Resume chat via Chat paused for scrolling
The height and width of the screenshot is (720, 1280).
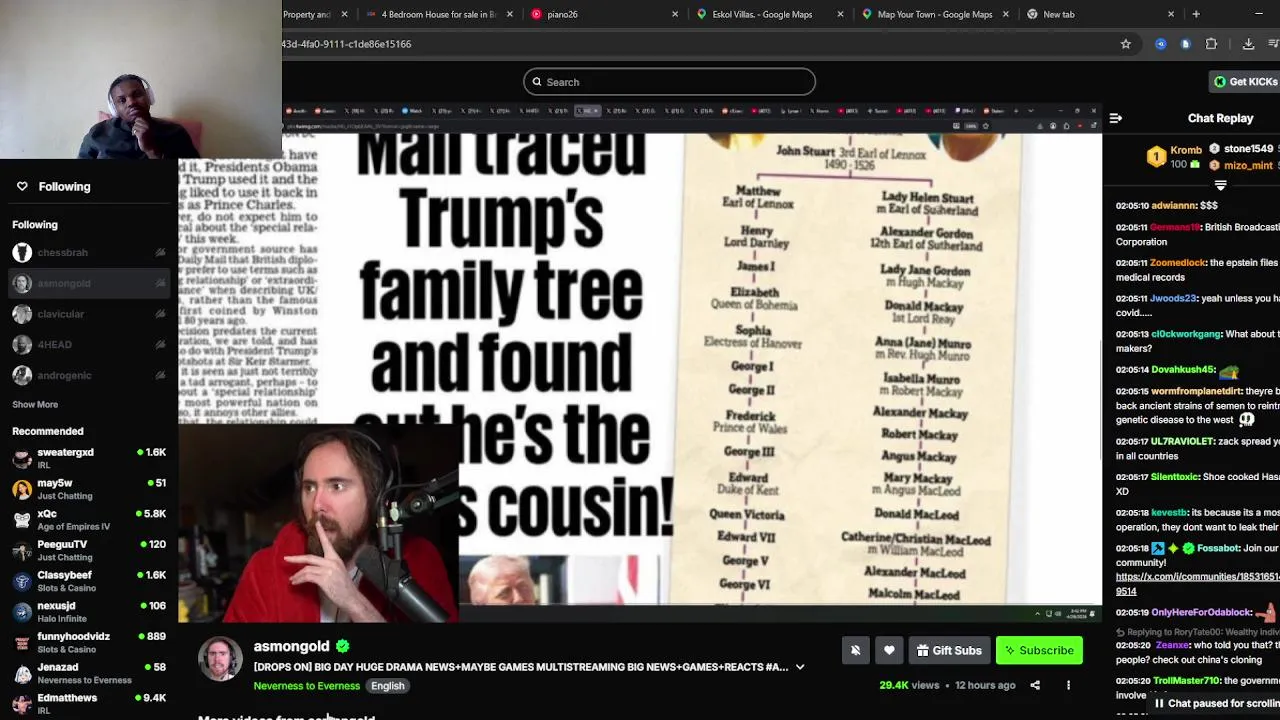[x=1216, y=704]
